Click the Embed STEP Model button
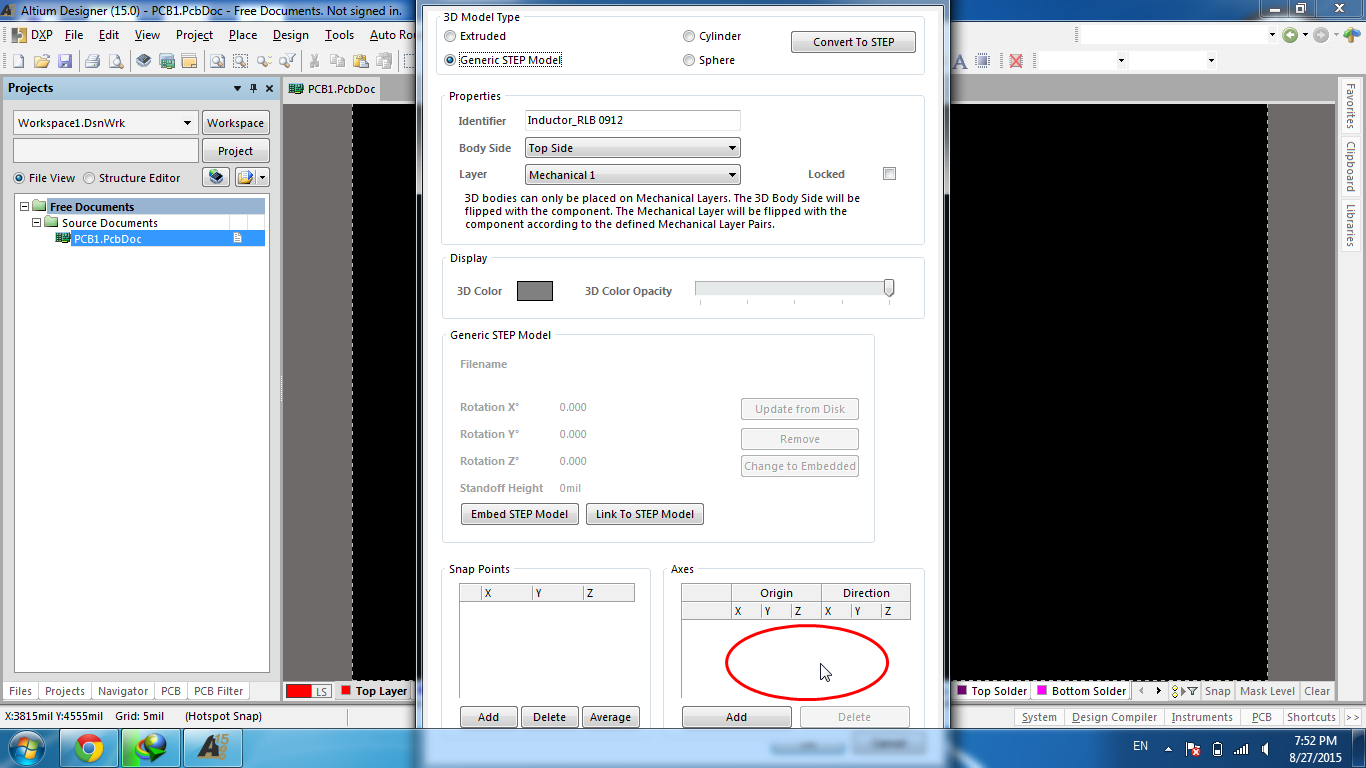Screen dimensions: 1366x768 [519, 514]
